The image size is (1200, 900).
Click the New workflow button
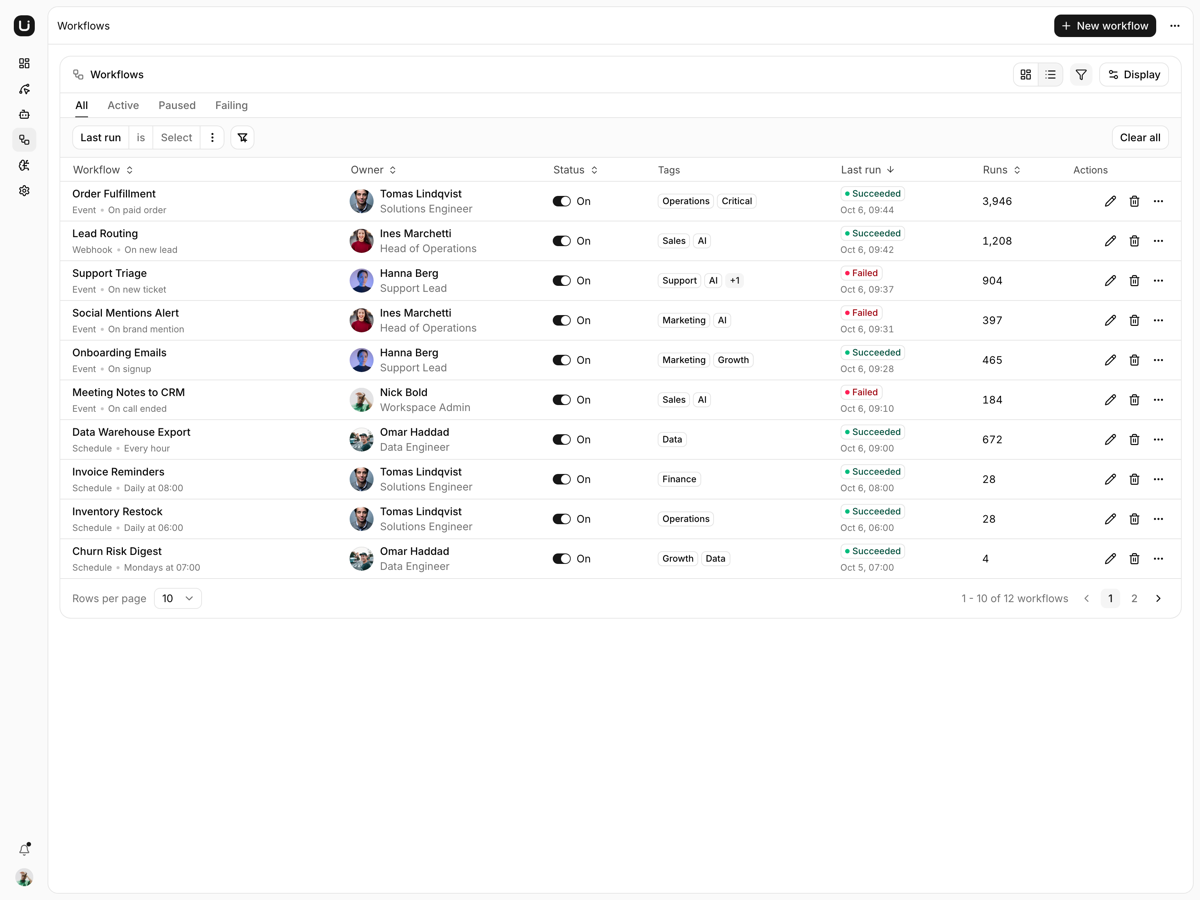(x=1105, y=26)
